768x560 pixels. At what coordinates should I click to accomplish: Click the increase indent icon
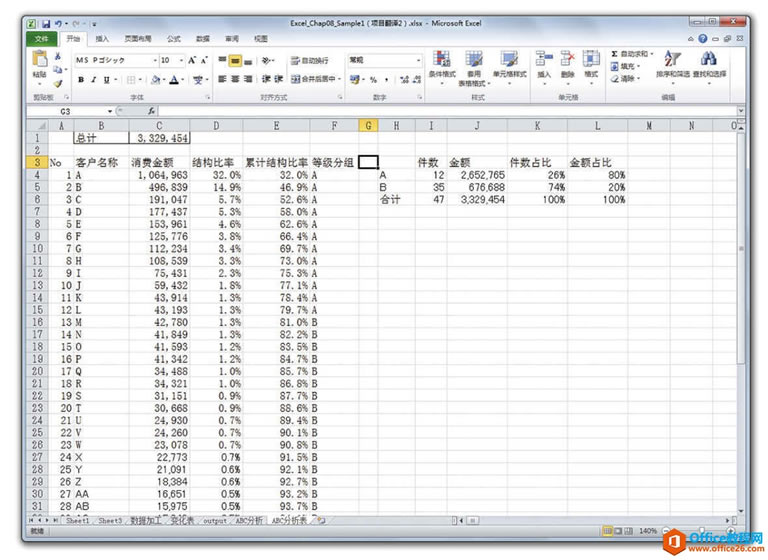[278, 79]
